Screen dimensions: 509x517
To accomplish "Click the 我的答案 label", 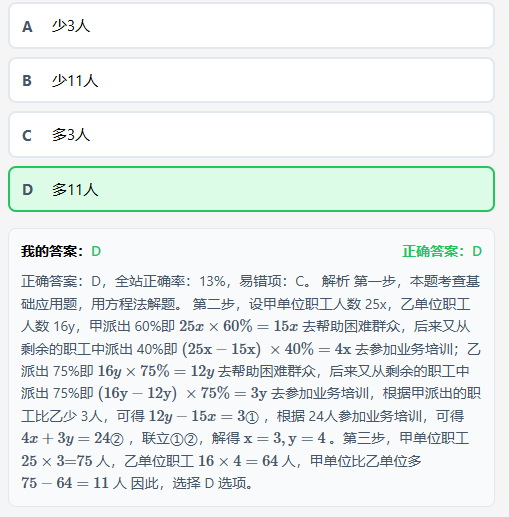I will (x=52, y=251).
